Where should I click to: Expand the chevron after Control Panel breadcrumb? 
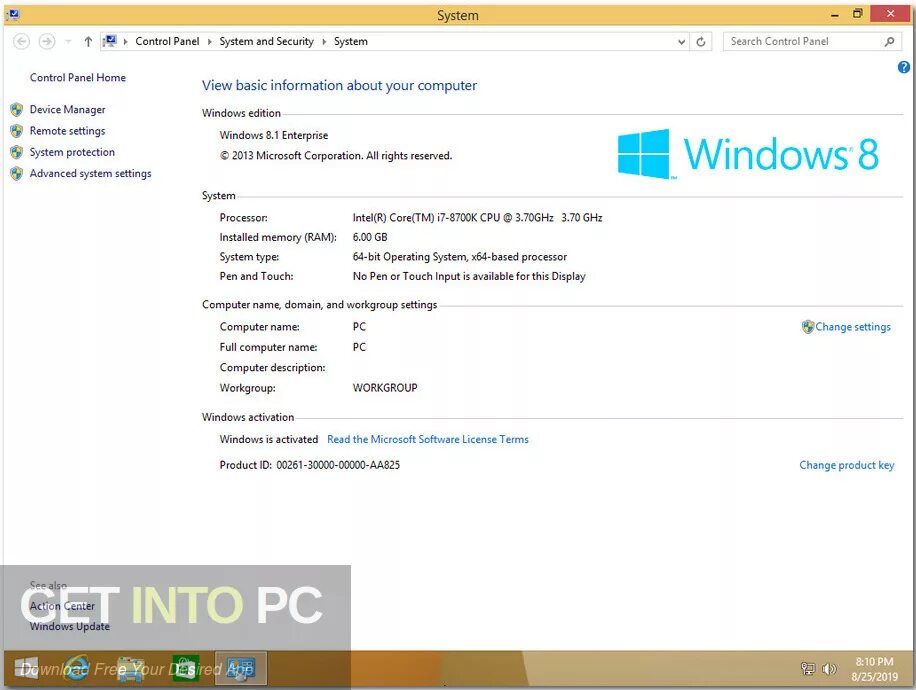coord(209,41)
